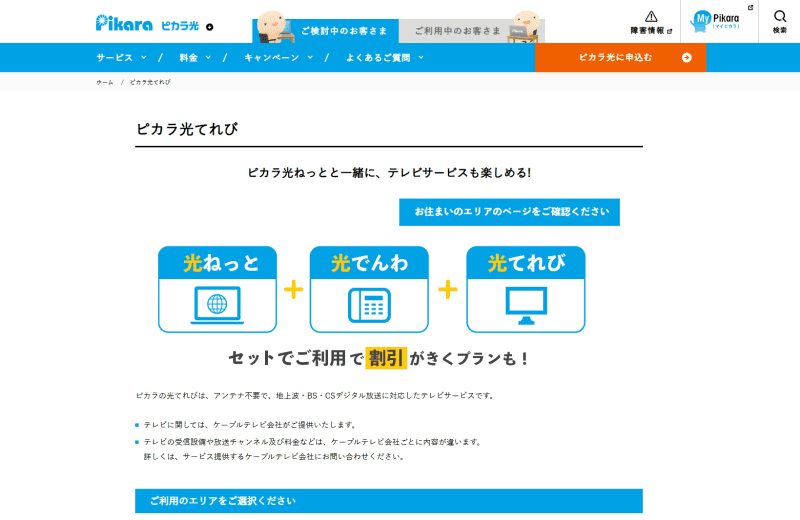
Task: Click the ご利用のエリアをご選択ください bar
Action: (x=389, y=501)
